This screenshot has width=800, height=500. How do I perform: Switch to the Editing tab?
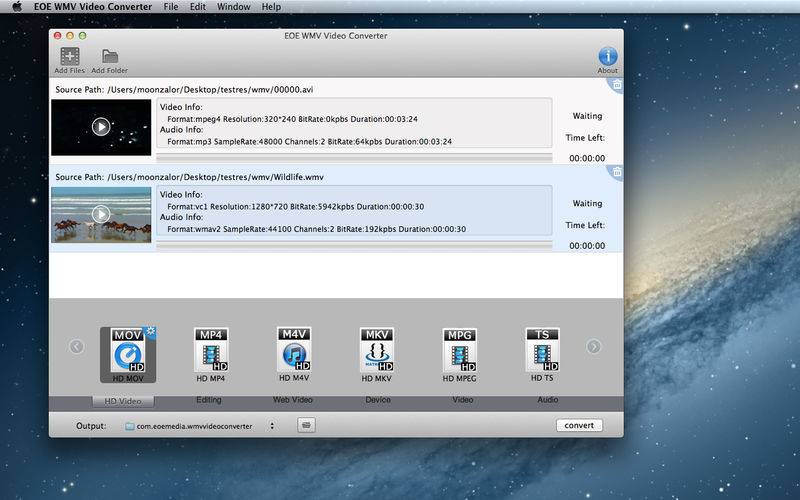[x=209, y=399]
